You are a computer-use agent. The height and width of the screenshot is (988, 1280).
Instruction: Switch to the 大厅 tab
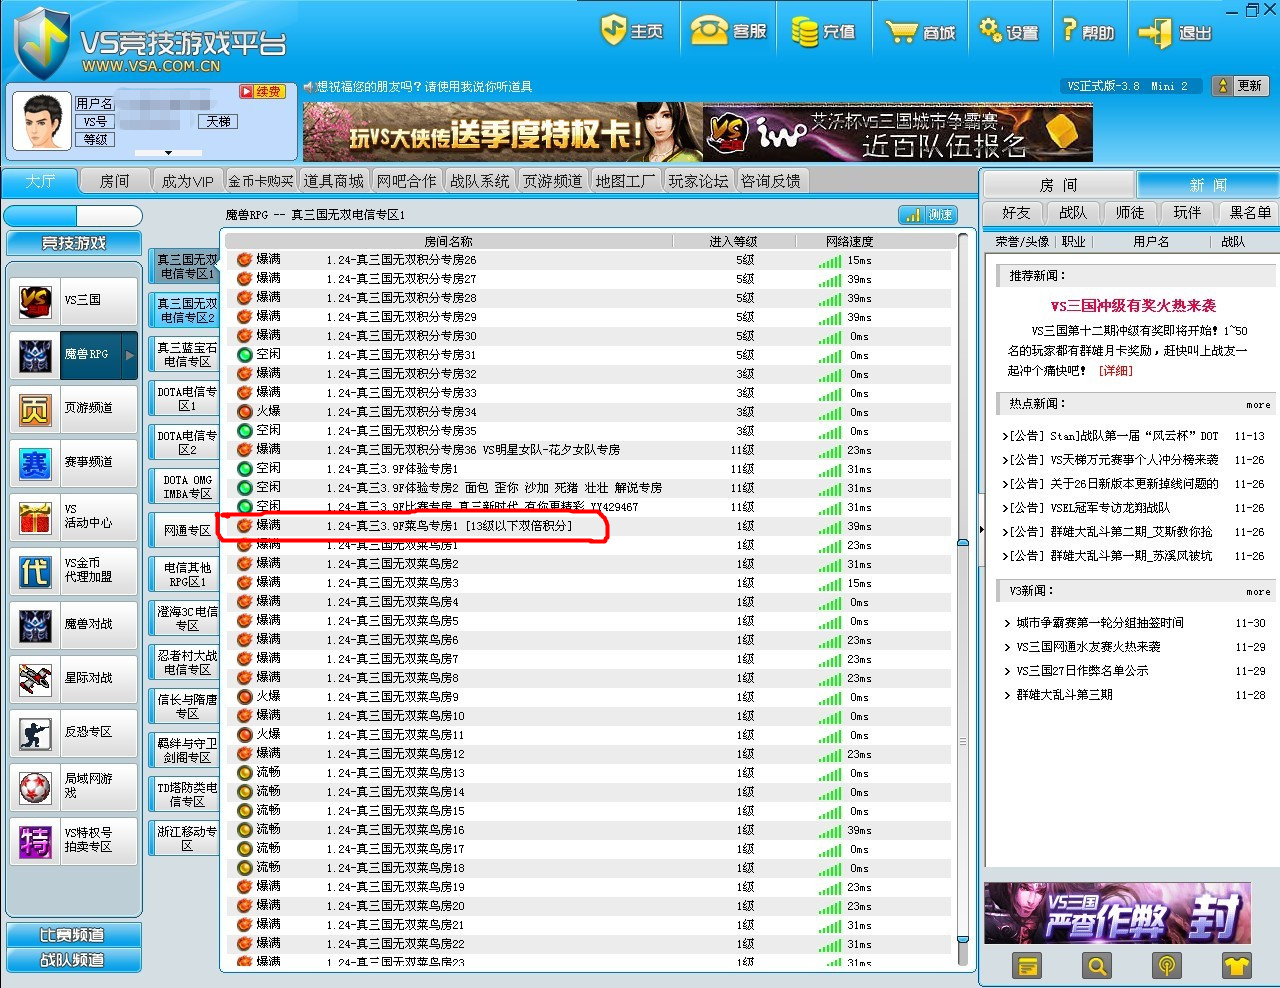coord(40,181)
